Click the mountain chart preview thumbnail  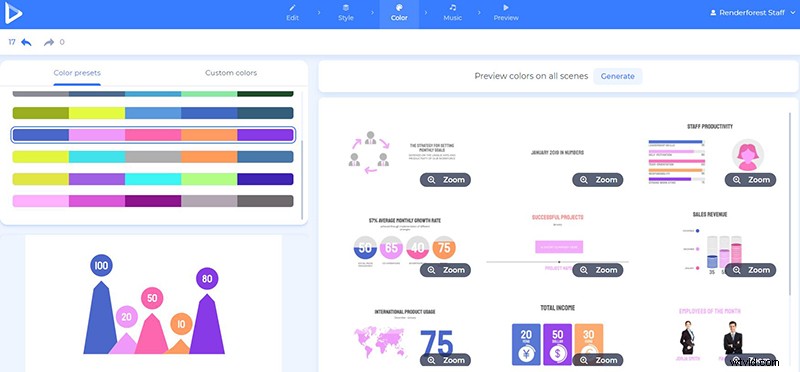(154, 303)
